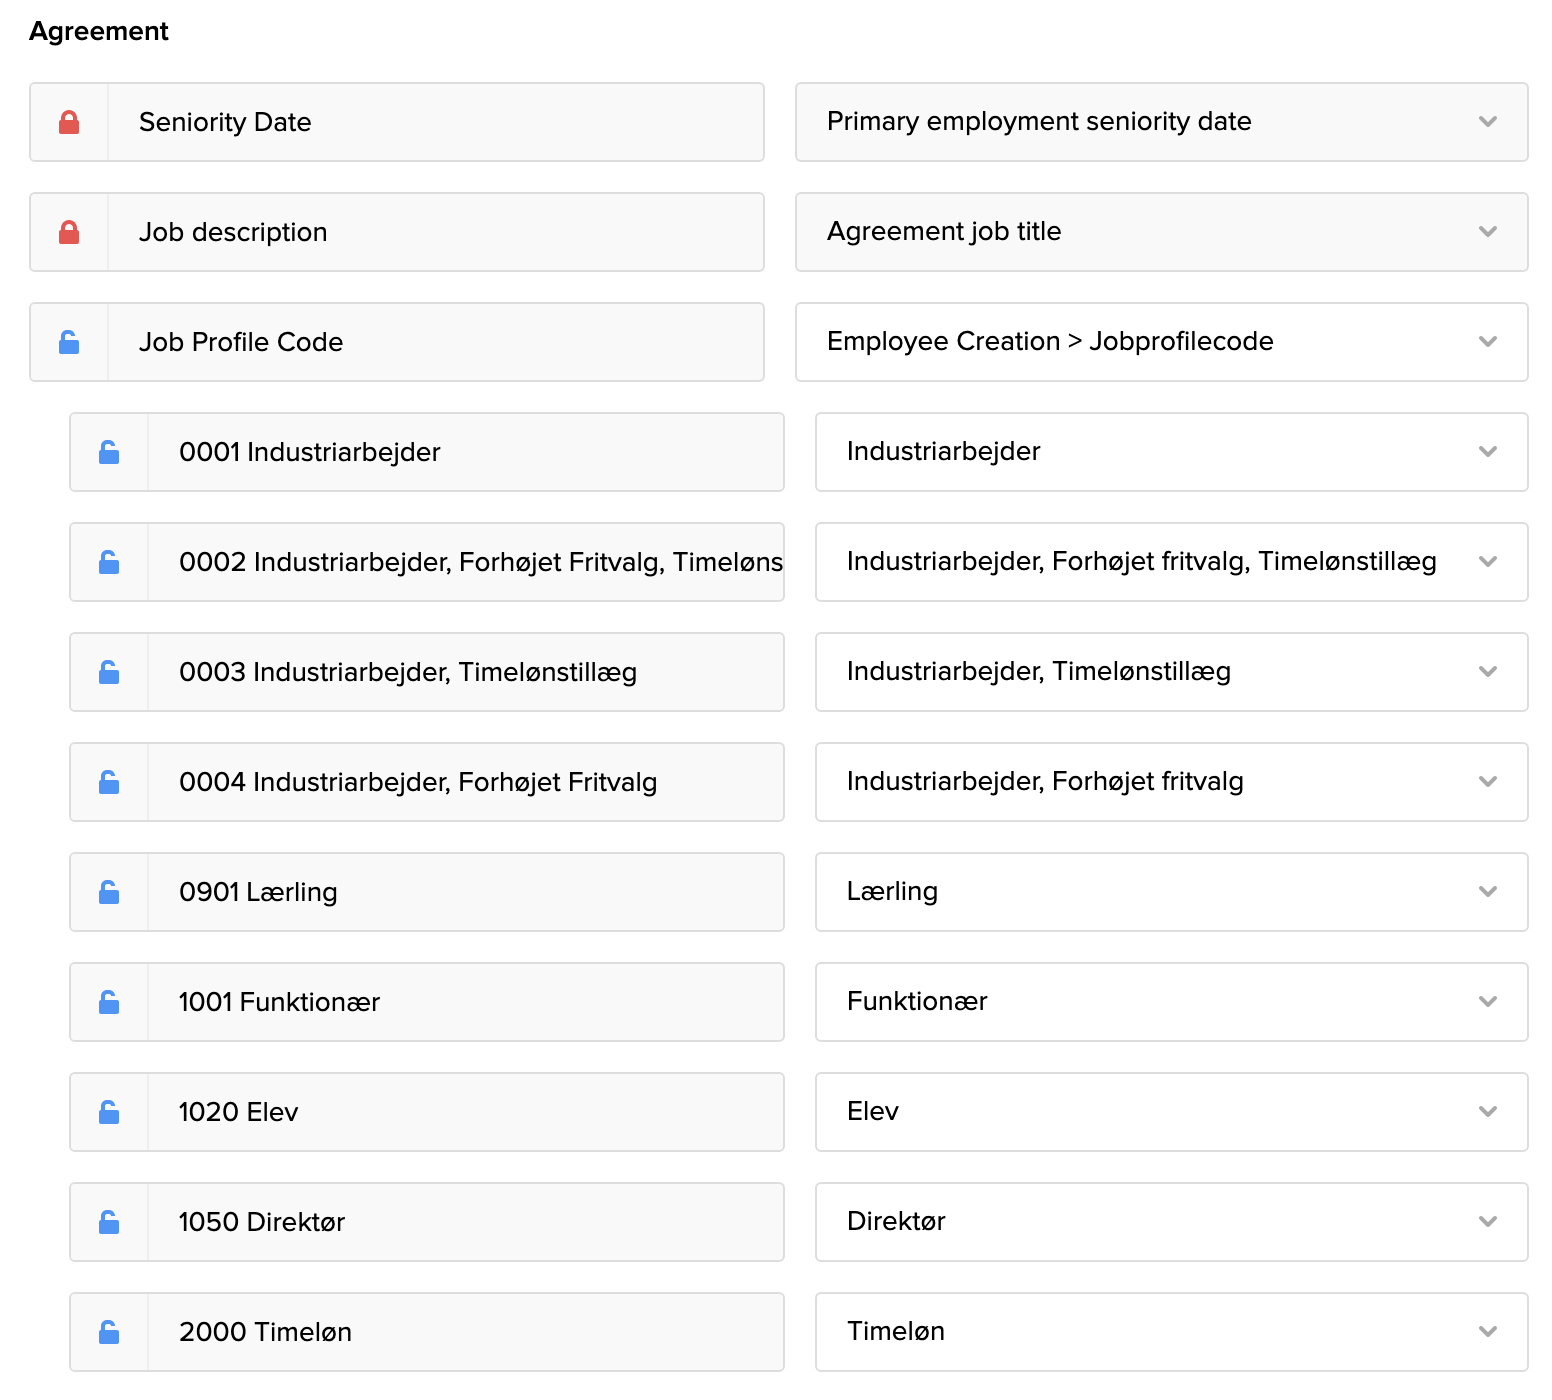Open the Agreement job title dropdown

point(1160,232)
